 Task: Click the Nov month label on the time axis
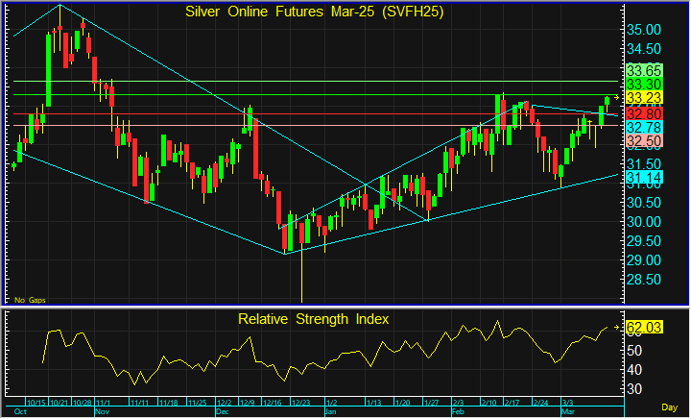click(100, 411)
